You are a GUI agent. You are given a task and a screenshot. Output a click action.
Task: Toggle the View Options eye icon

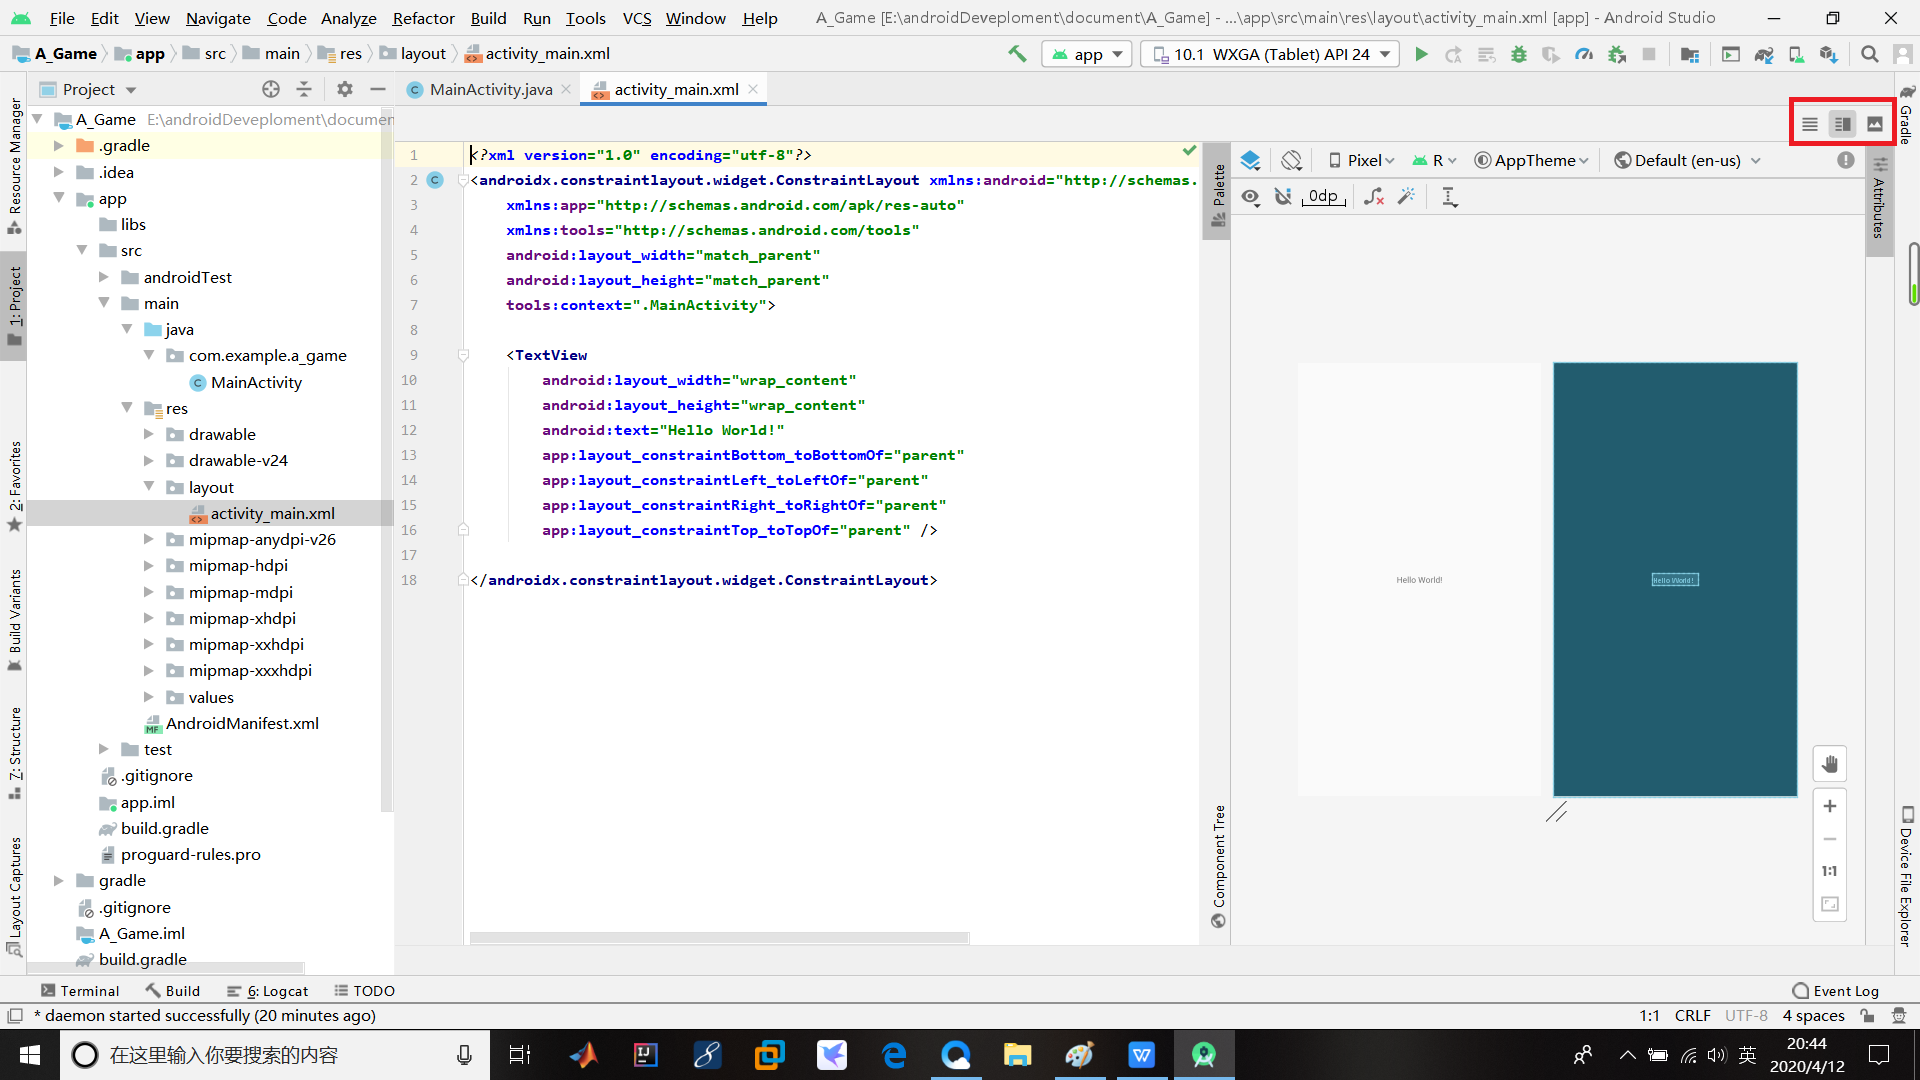(1251, 197)
